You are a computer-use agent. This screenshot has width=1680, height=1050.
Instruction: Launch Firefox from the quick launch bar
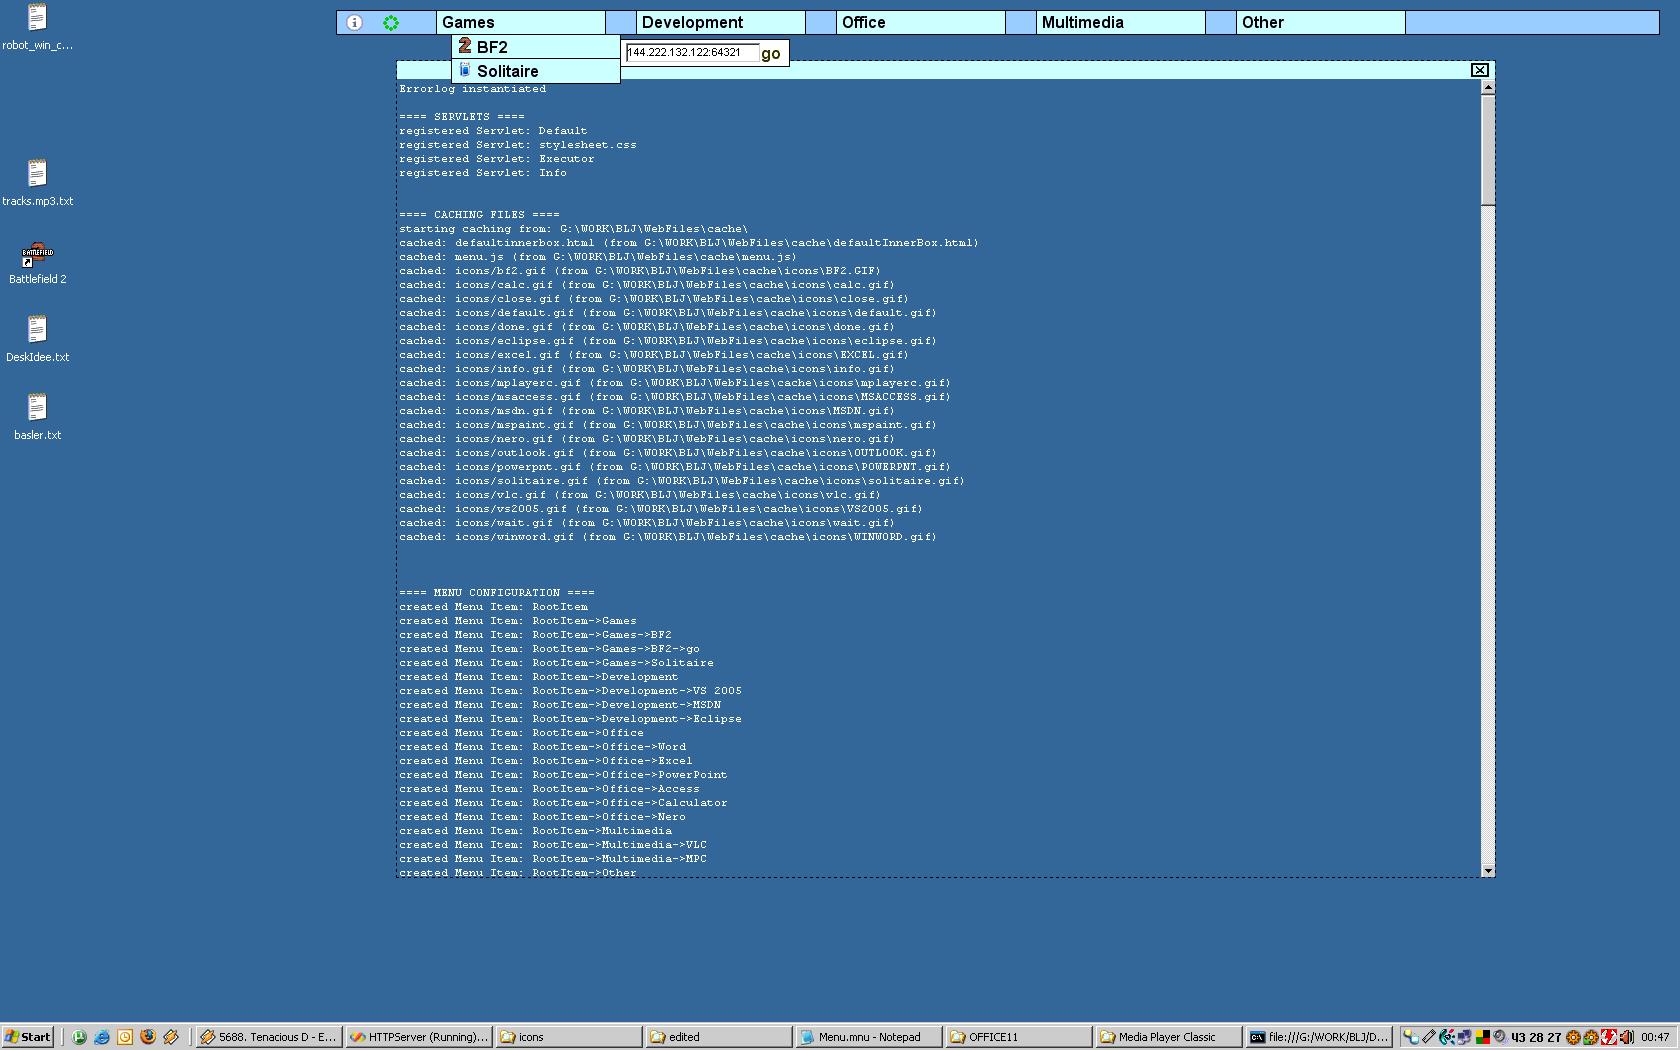click(148, 1037)
